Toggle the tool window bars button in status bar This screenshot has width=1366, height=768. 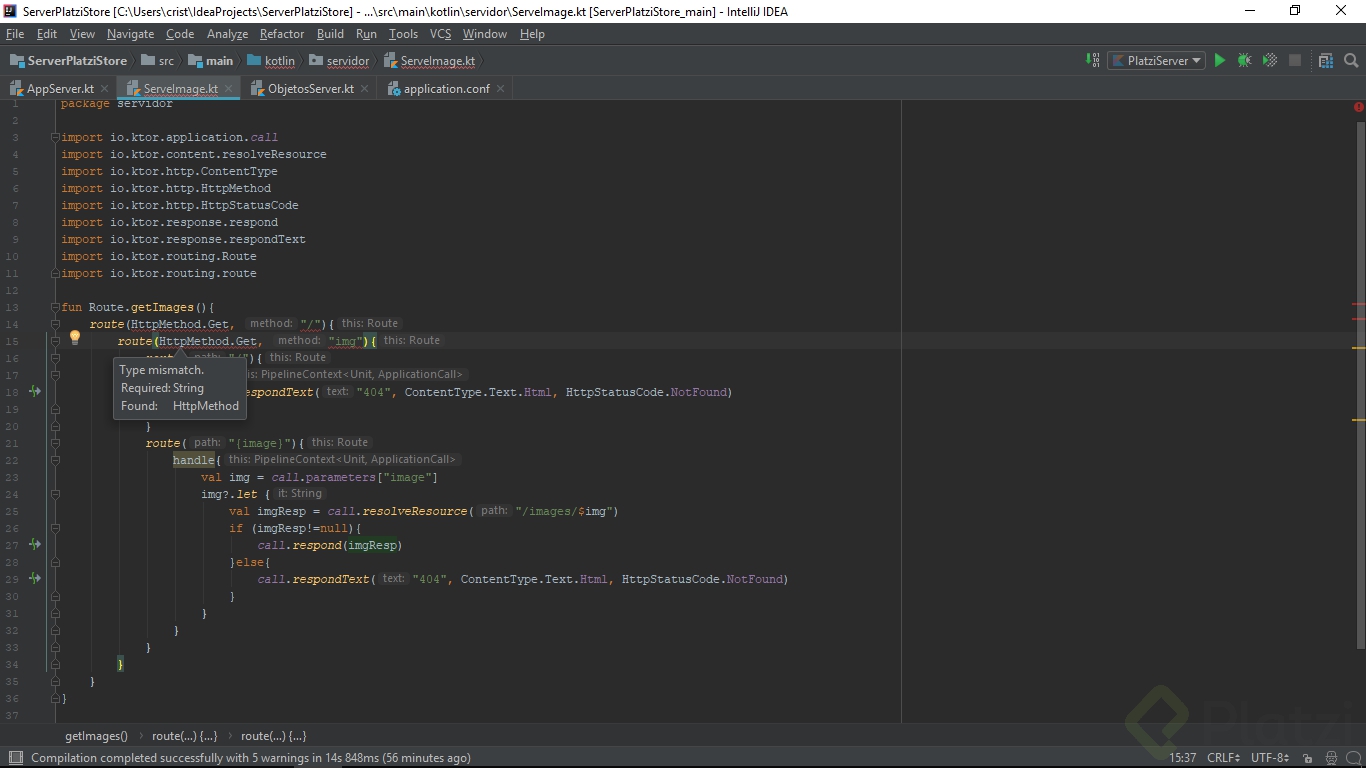14,758
